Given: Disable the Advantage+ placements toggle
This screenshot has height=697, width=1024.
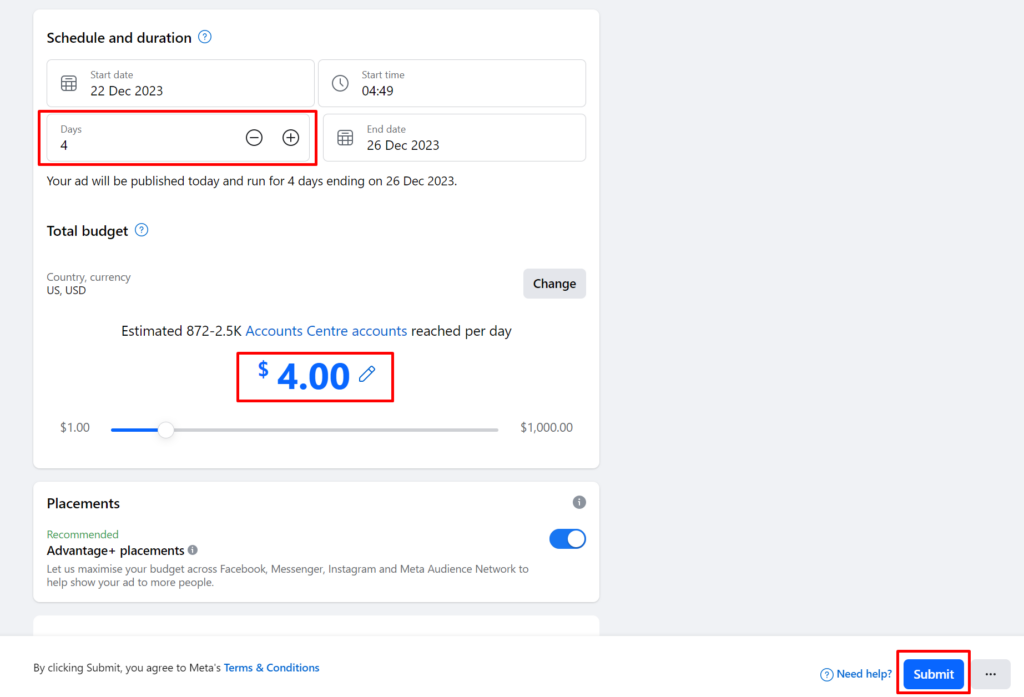Looking at the screenshot, I should click(567, 538).
